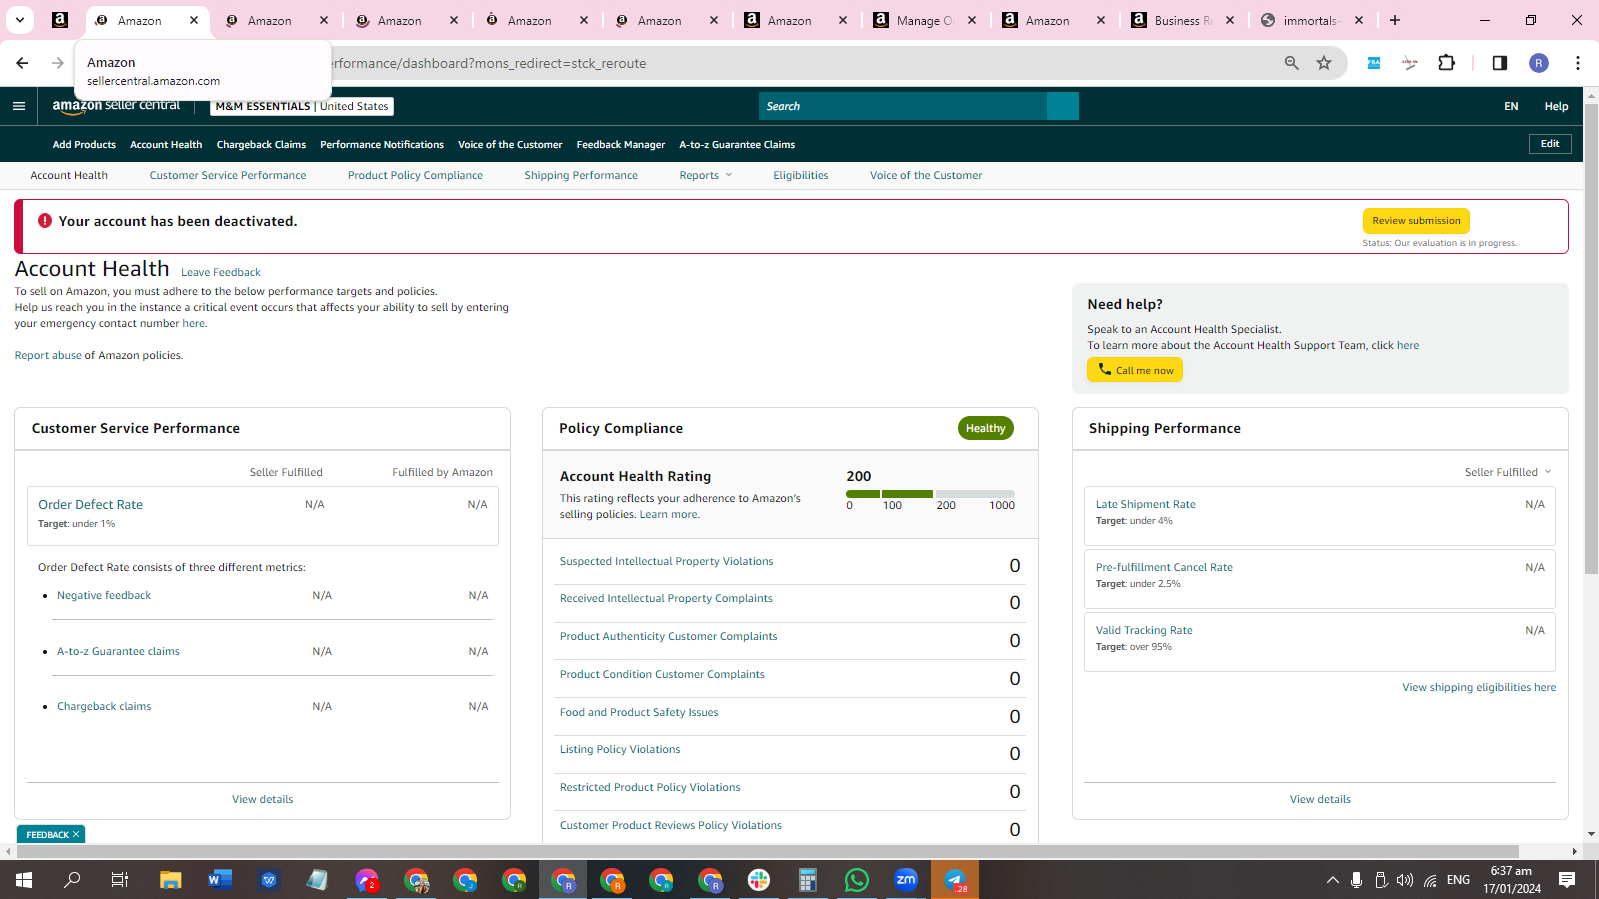This screenshot has height=899, width=1599.
Task: Open the Windows notification center
Action: coord(1567,880)
